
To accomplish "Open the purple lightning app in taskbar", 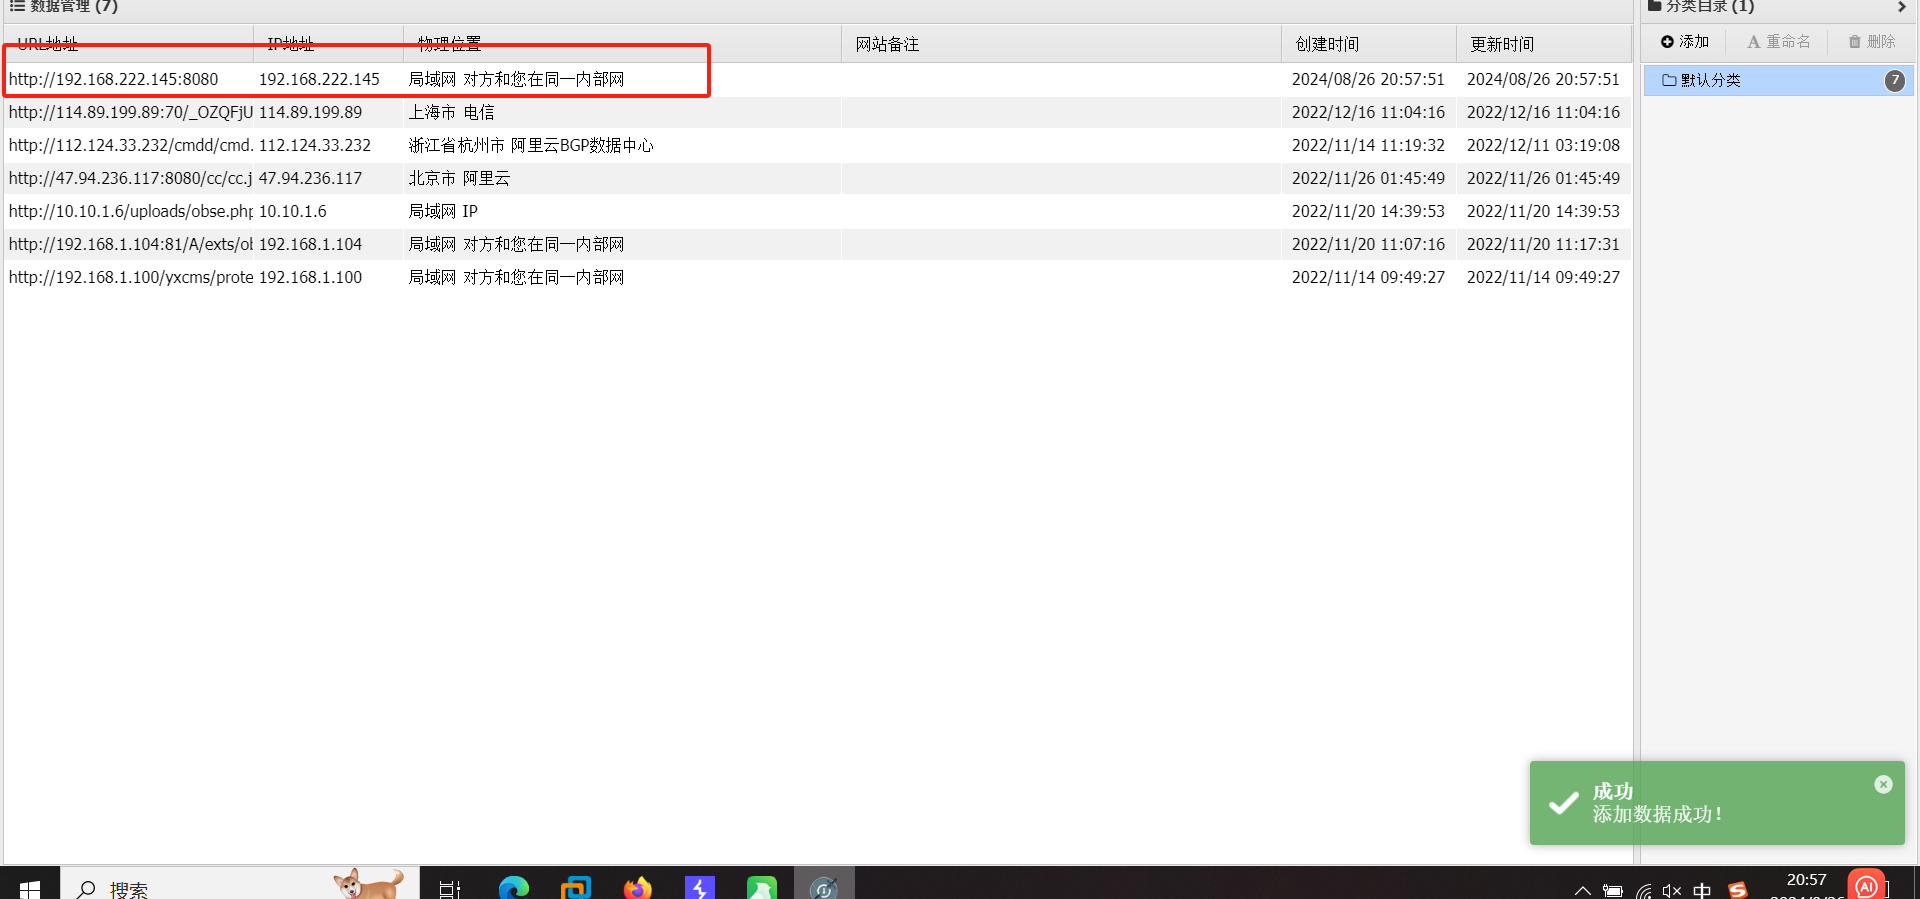I will 700,888.
